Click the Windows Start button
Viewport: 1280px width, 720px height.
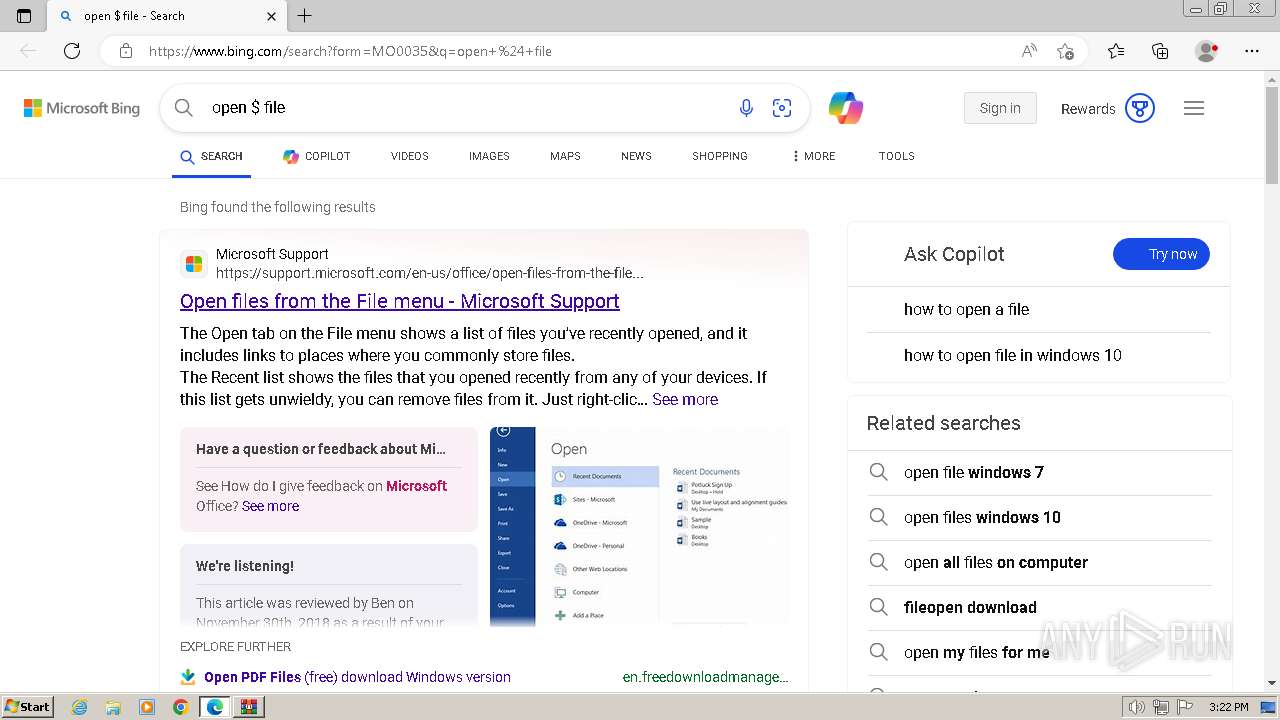[27, 706]
